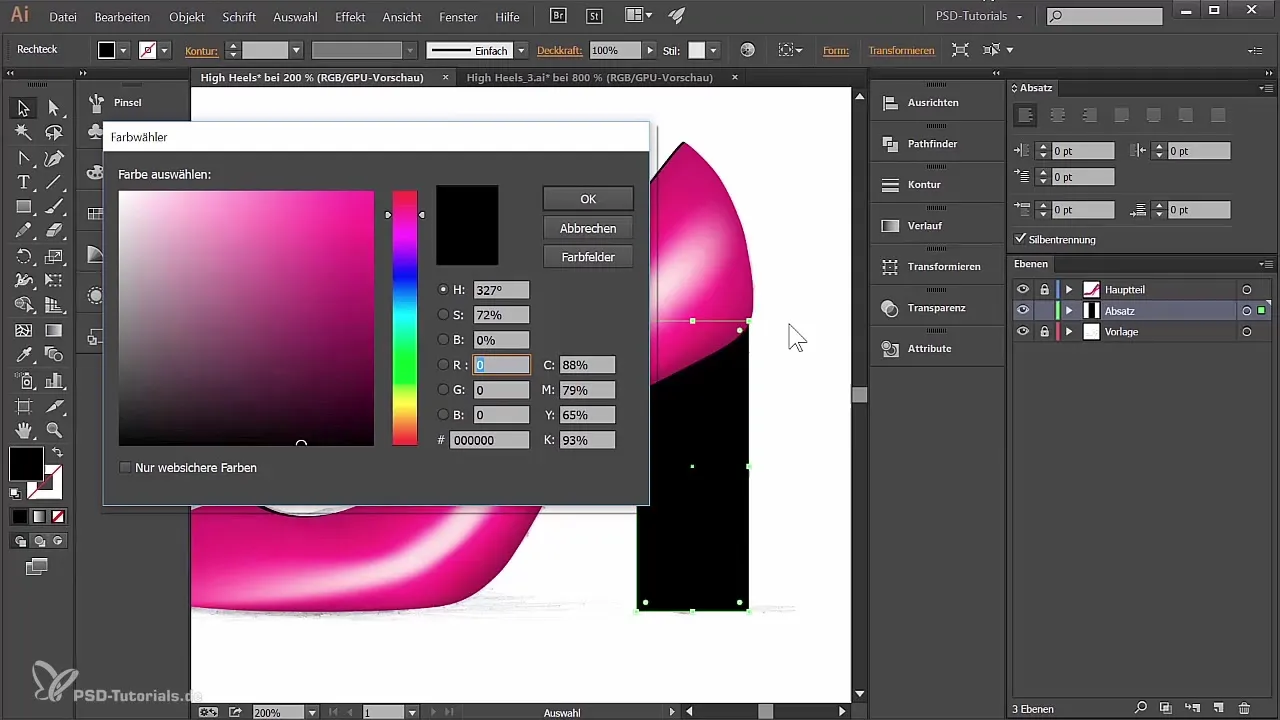Click the Form link in control bar
This screenshot has height=720, width=1280.
836,50
